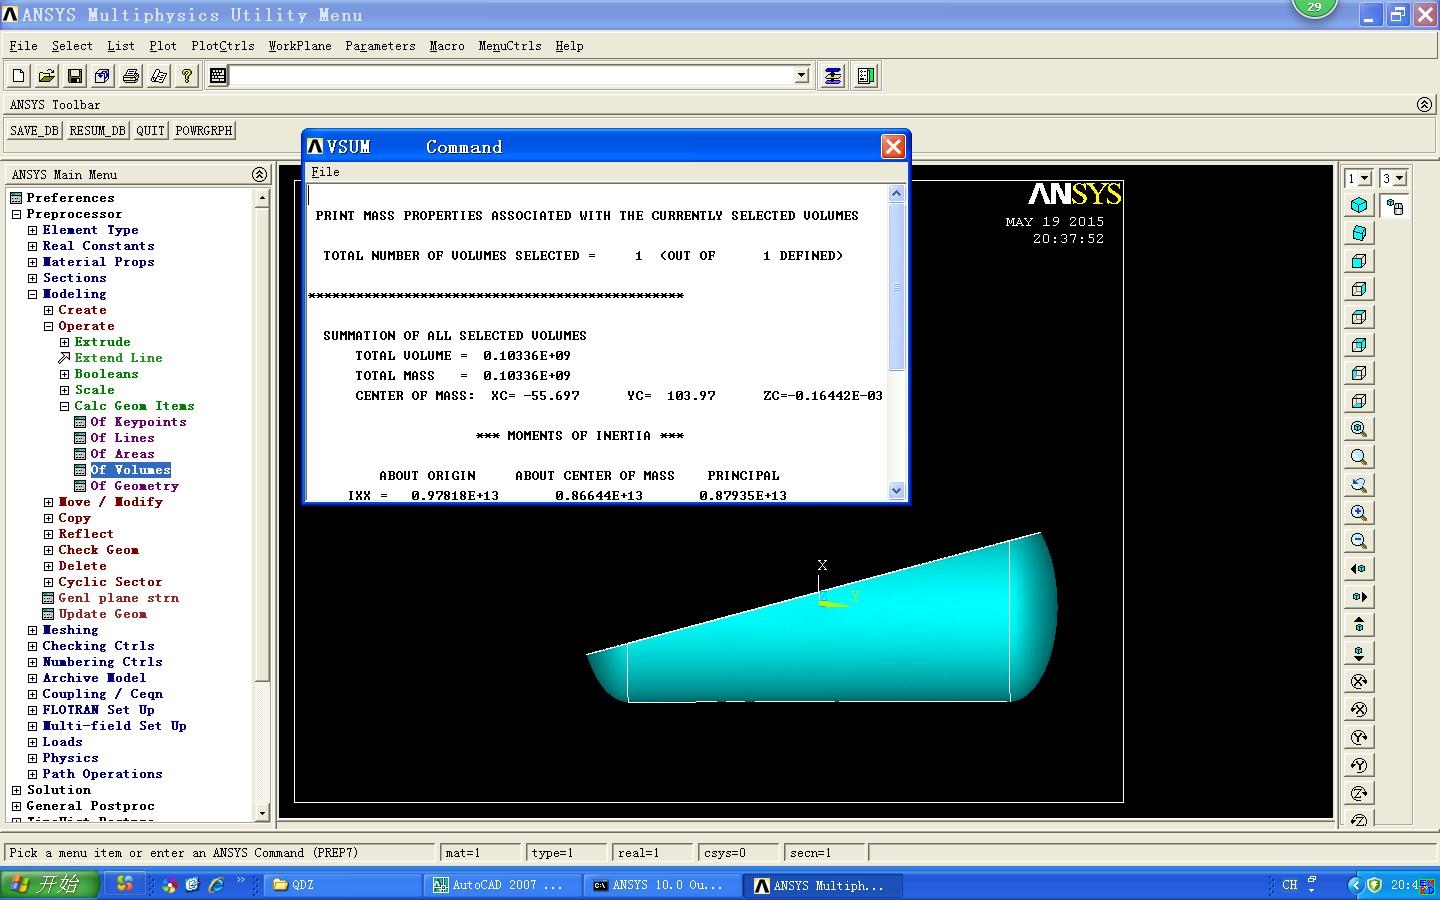This screenshot has height=900, width=1440.
Task: Click the Pan Model Left arrow icon
Action: click(1359, 569)
